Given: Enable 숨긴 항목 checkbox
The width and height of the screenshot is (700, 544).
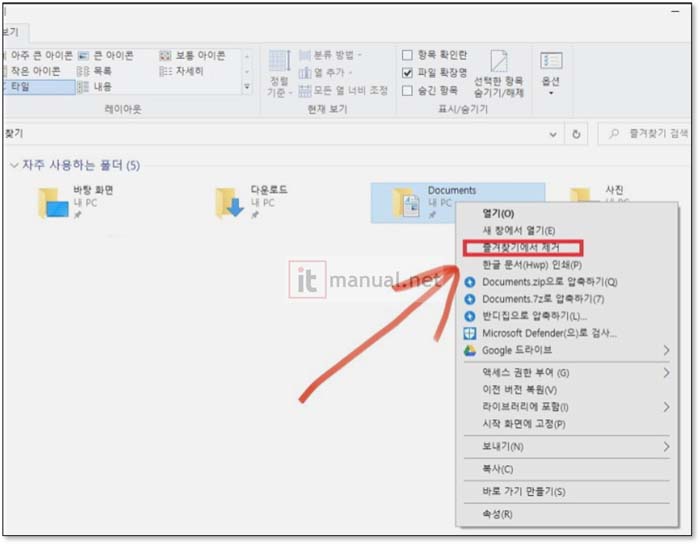Looking at the screenshot, I should 407,91.
